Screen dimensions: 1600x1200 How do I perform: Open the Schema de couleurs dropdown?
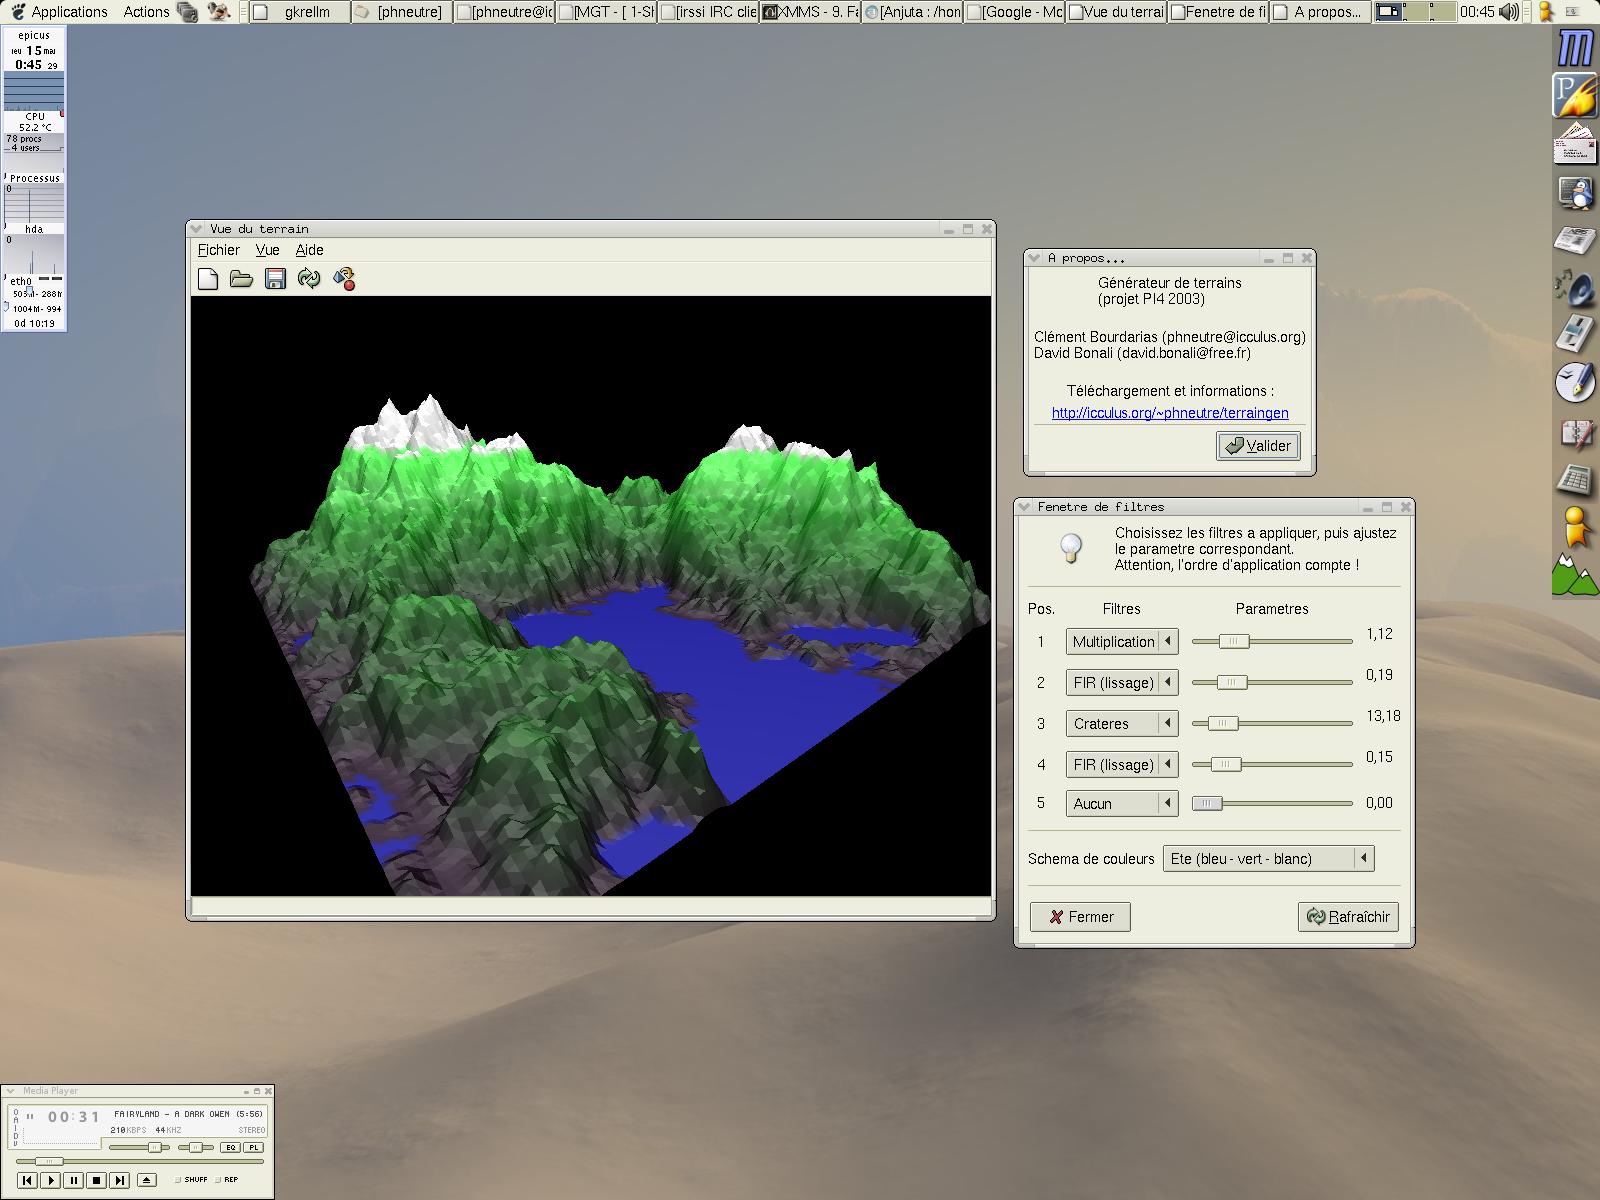[1268, 859]
